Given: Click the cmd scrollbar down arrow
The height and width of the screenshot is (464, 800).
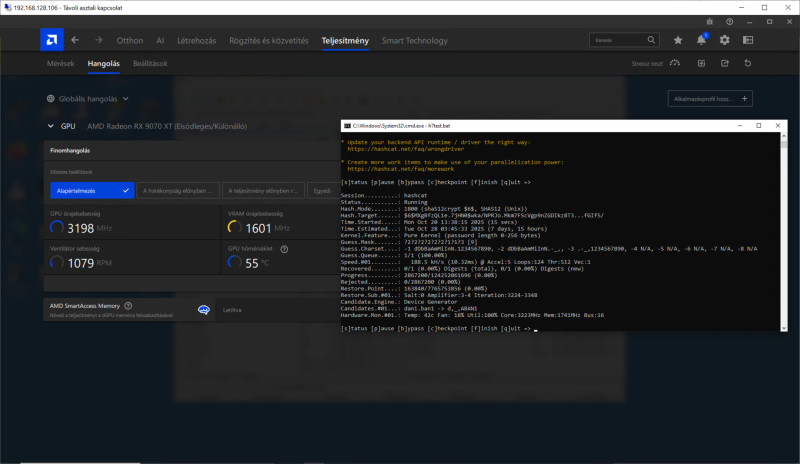Looking at the screenshot, I should [x=784, y=328].
